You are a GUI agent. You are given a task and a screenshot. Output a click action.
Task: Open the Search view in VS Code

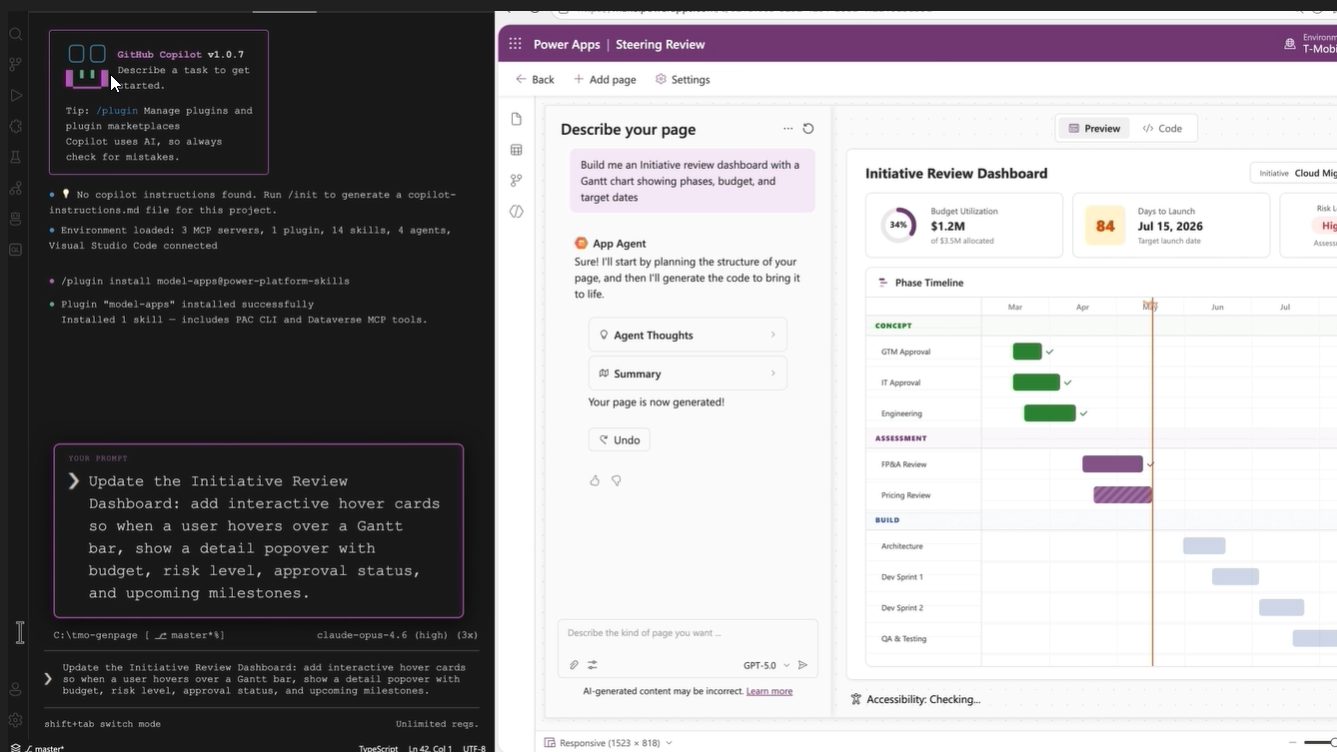coord(16,34)
